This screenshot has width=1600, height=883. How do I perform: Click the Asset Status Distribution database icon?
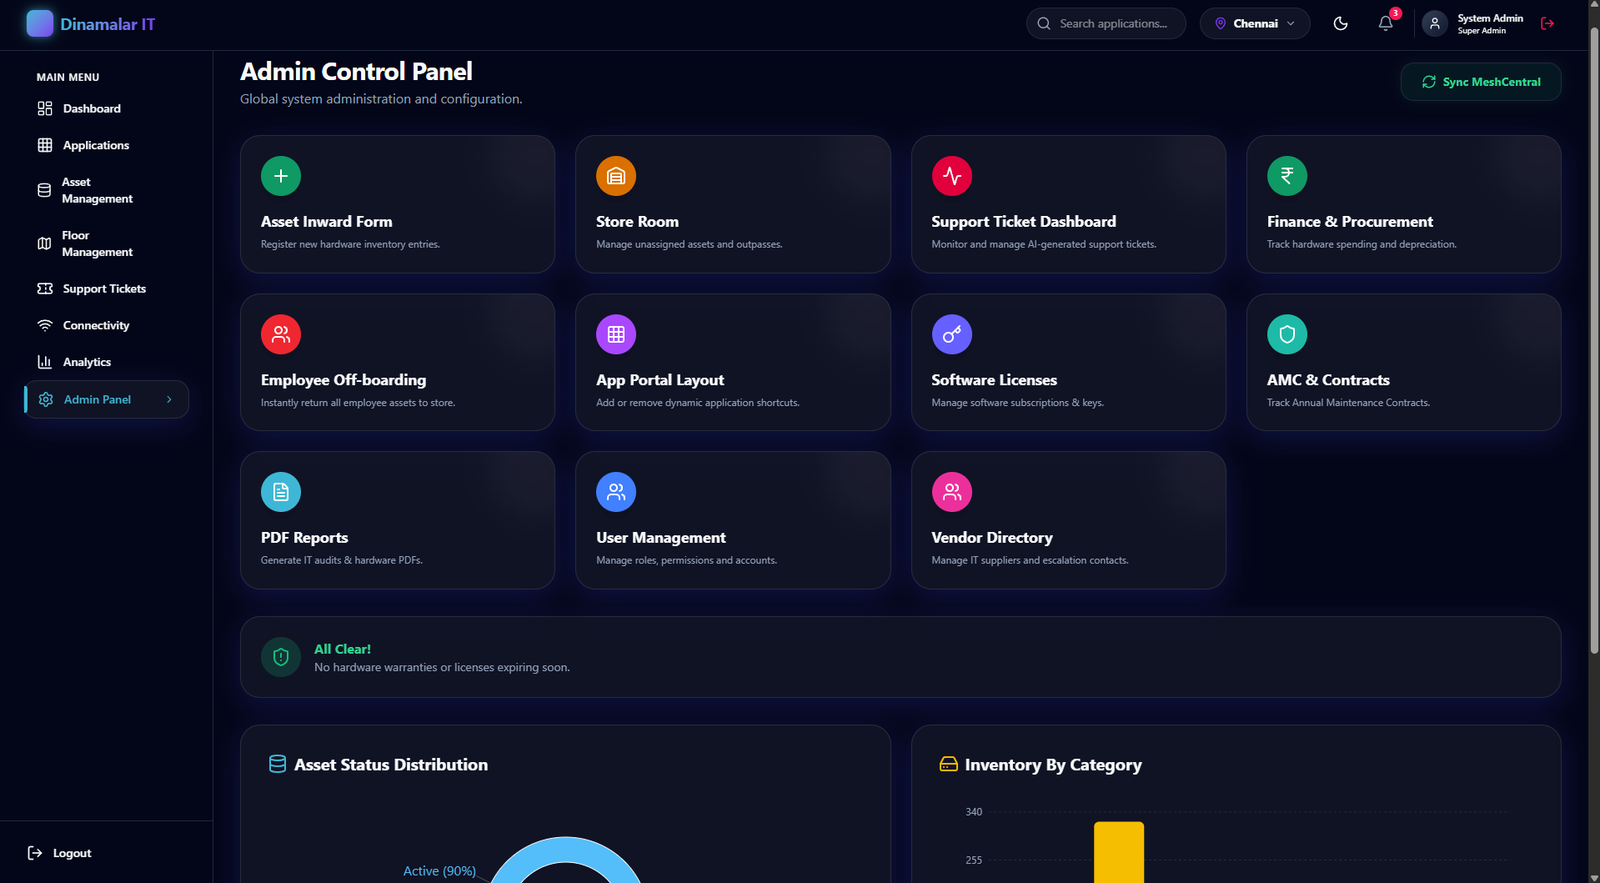(x=278, y=764)
